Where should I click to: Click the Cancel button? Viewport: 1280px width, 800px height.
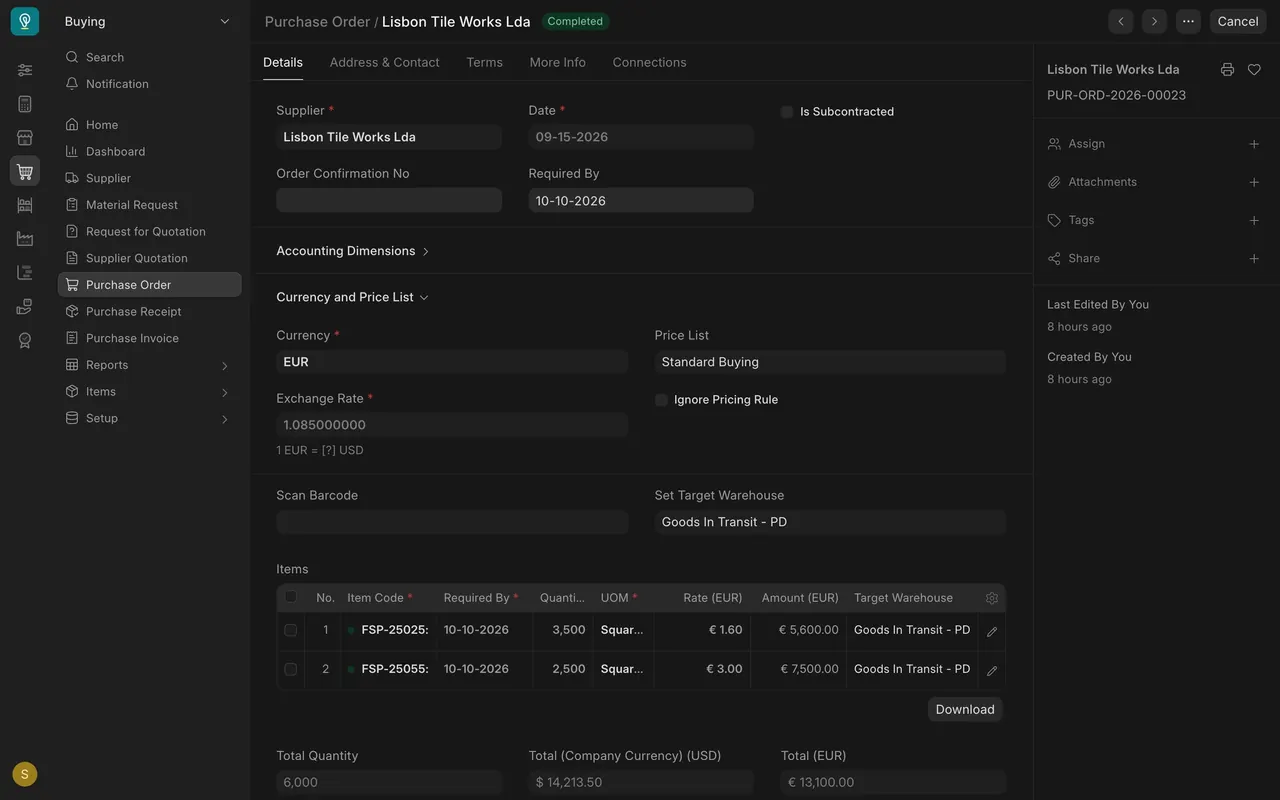(1238, 21)
